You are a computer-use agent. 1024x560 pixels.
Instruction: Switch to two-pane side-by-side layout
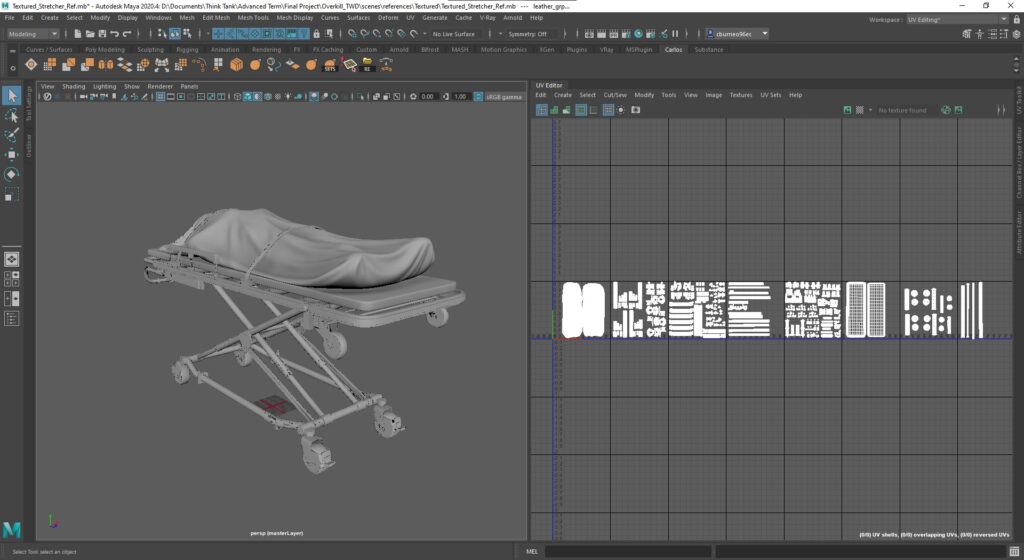click(x=11, y=299)
